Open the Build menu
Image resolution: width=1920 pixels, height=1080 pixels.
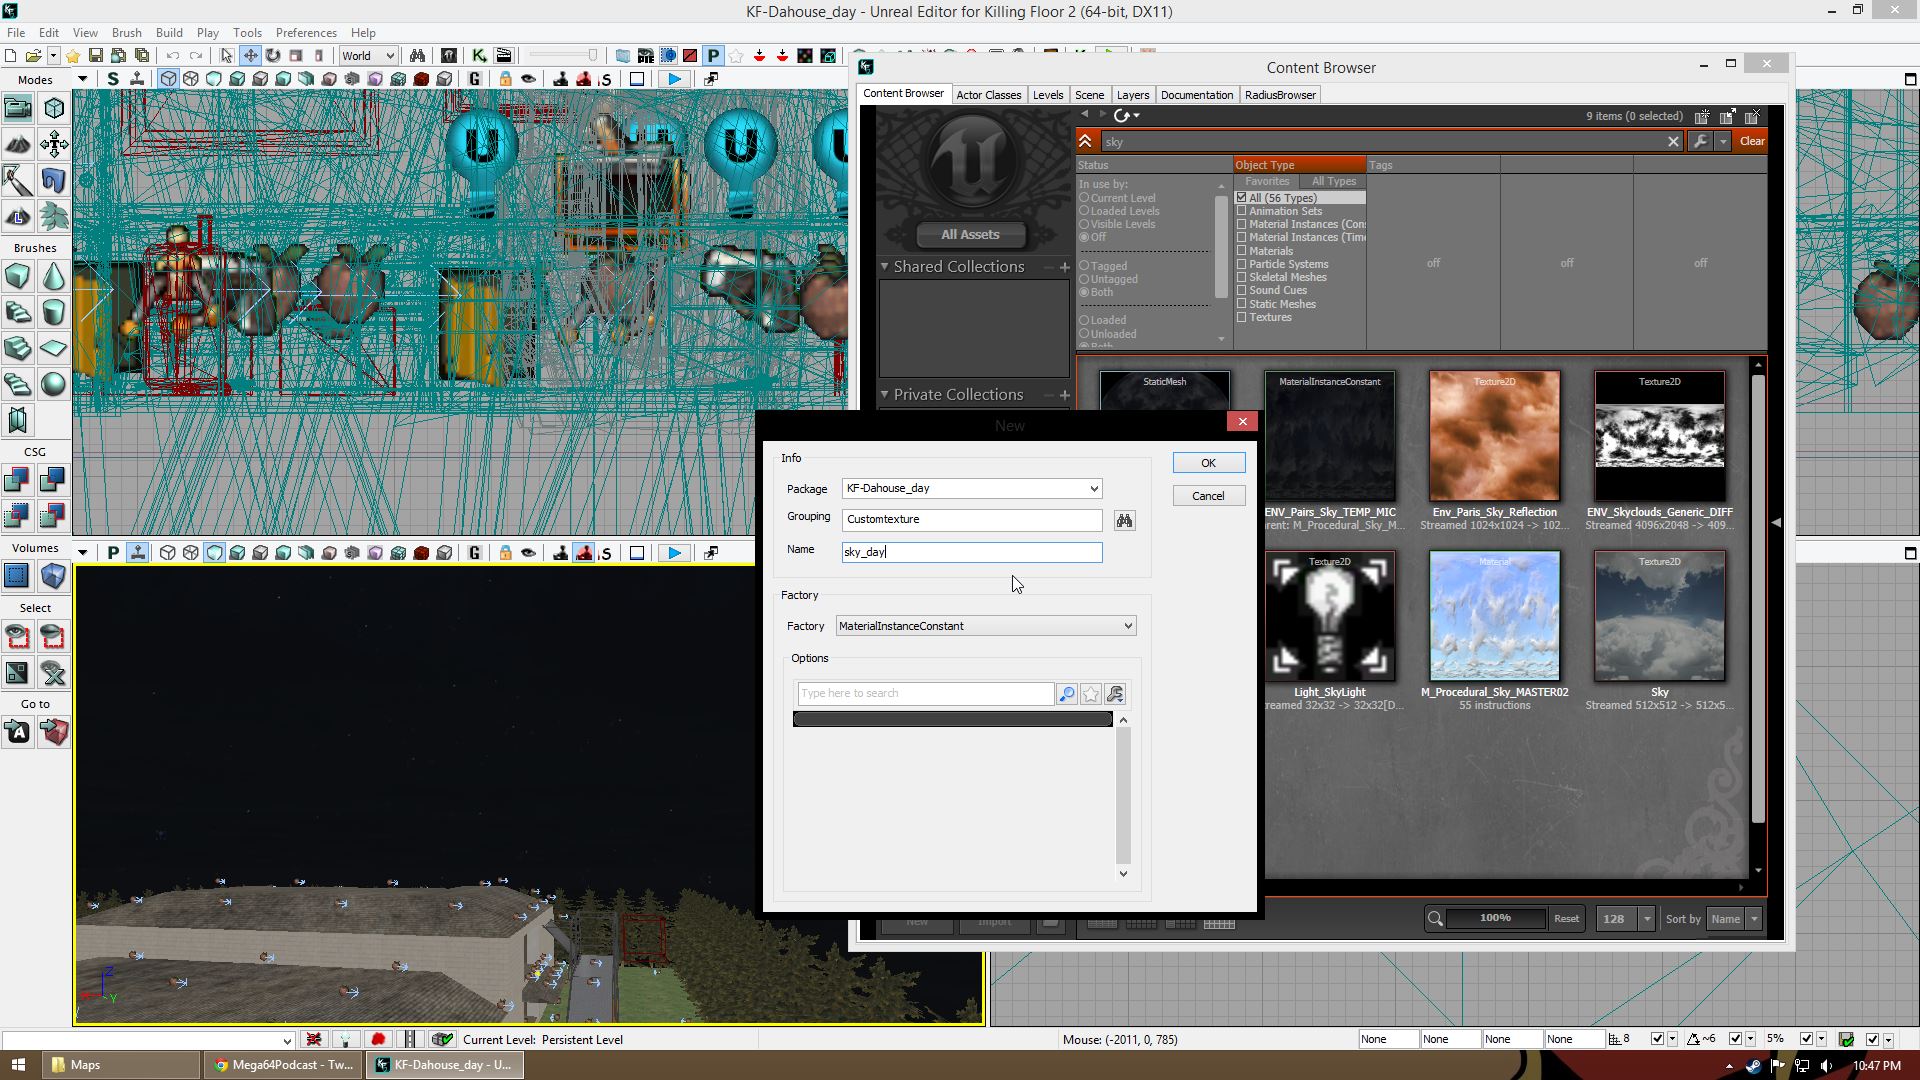[x=169, y=33]
